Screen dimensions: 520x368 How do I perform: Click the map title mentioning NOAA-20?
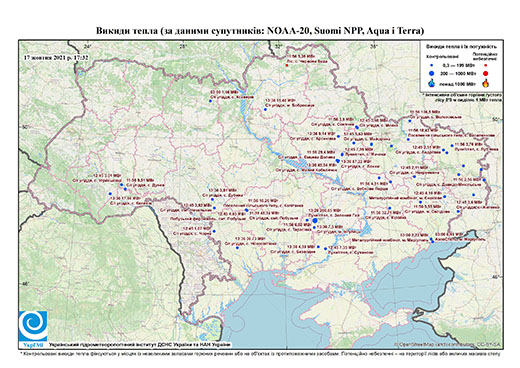[x=260, y=31]
